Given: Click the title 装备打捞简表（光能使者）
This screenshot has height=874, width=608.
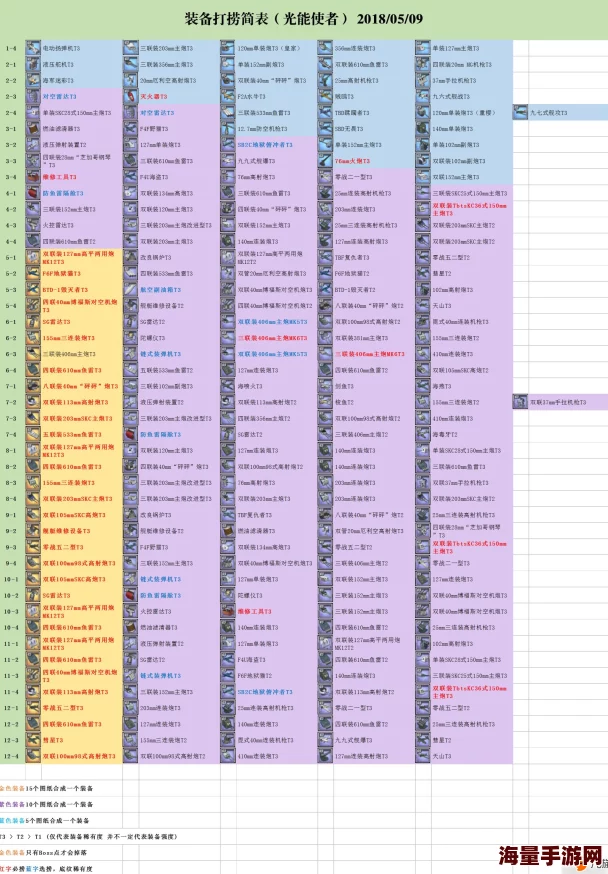Looking at the screenshot, I should click(304, 19).
